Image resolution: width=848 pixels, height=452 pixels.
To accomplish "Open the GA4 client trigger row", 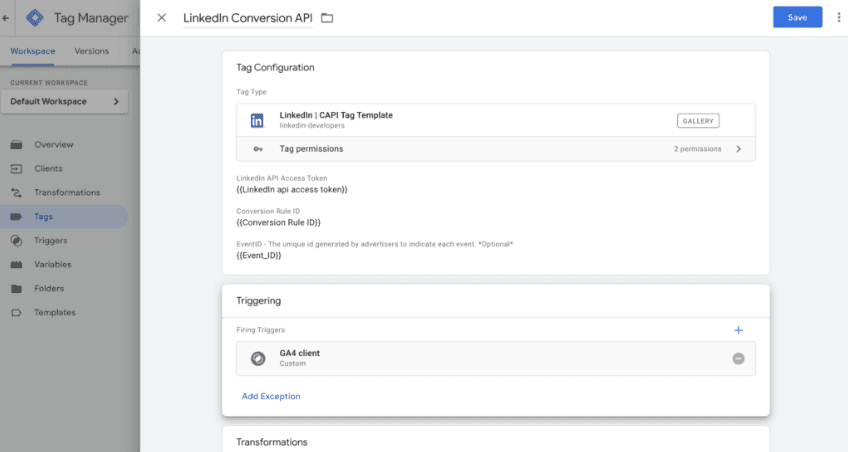I will pyautogui.click(x=495, y=358).
